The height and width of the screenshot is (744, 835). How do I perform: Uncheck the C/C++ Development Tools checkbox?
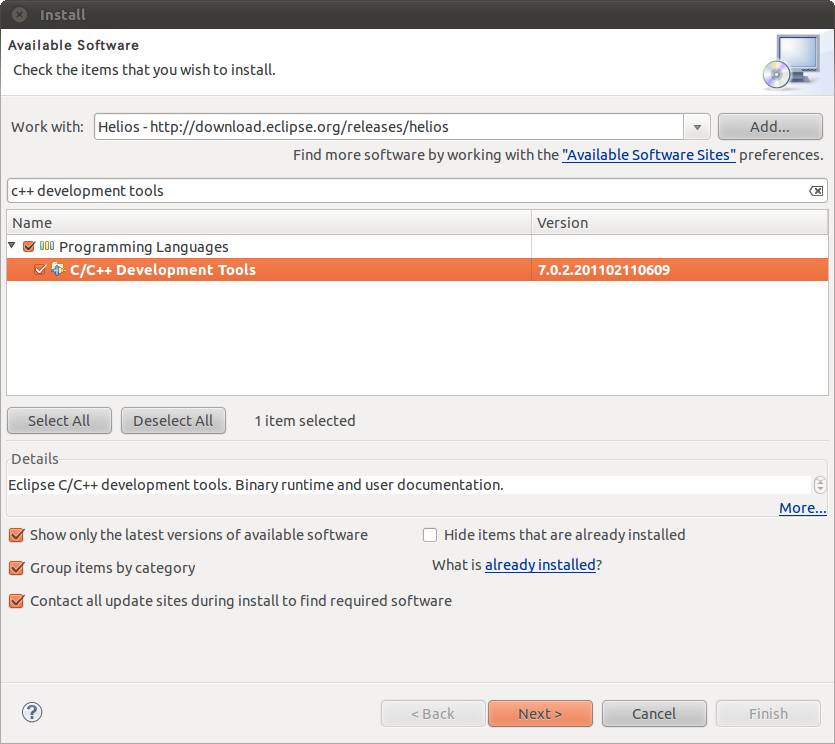coord(40,270)
